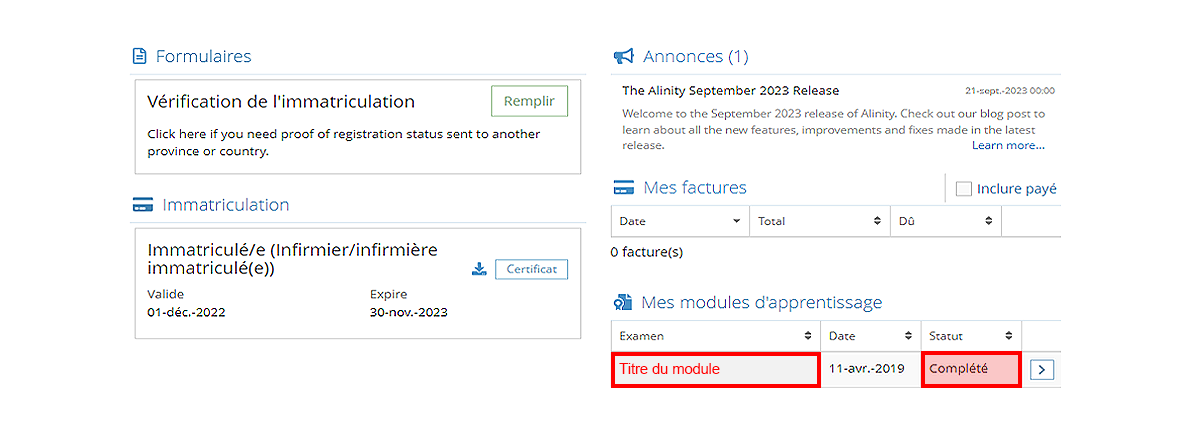The width and height of the screenshot is (1200, 435).
Task: Click the Formulaires document icon
Action: 140,56
